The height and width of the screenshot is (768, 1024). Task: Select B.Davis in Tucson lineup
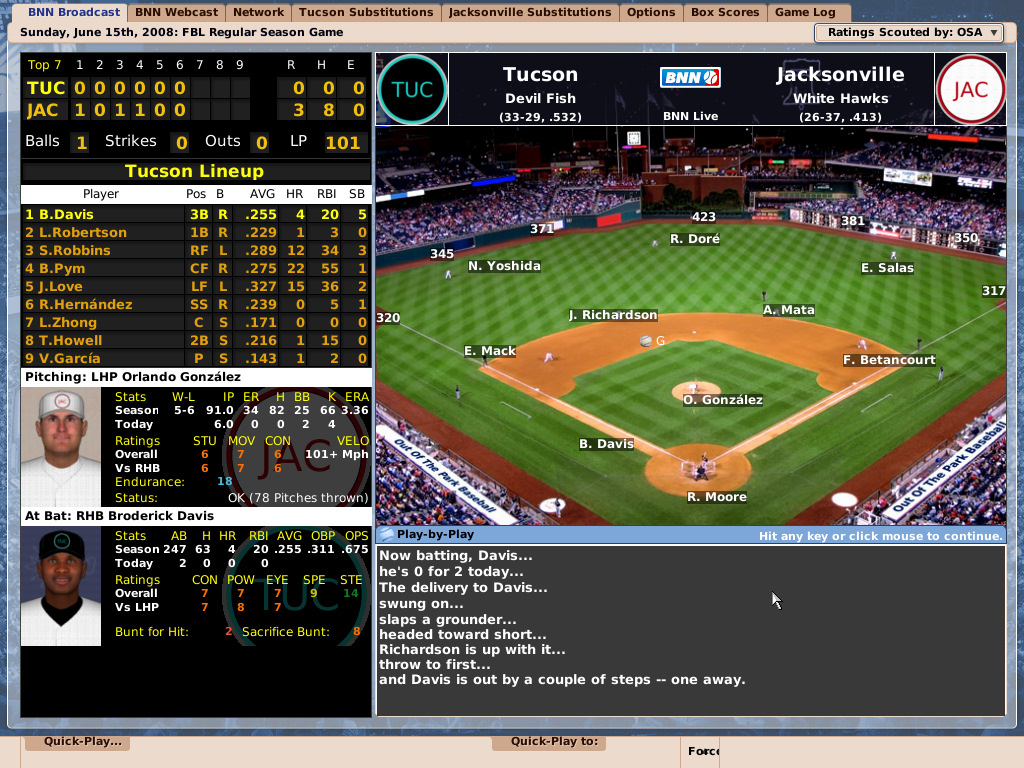(x=196, y=214)
